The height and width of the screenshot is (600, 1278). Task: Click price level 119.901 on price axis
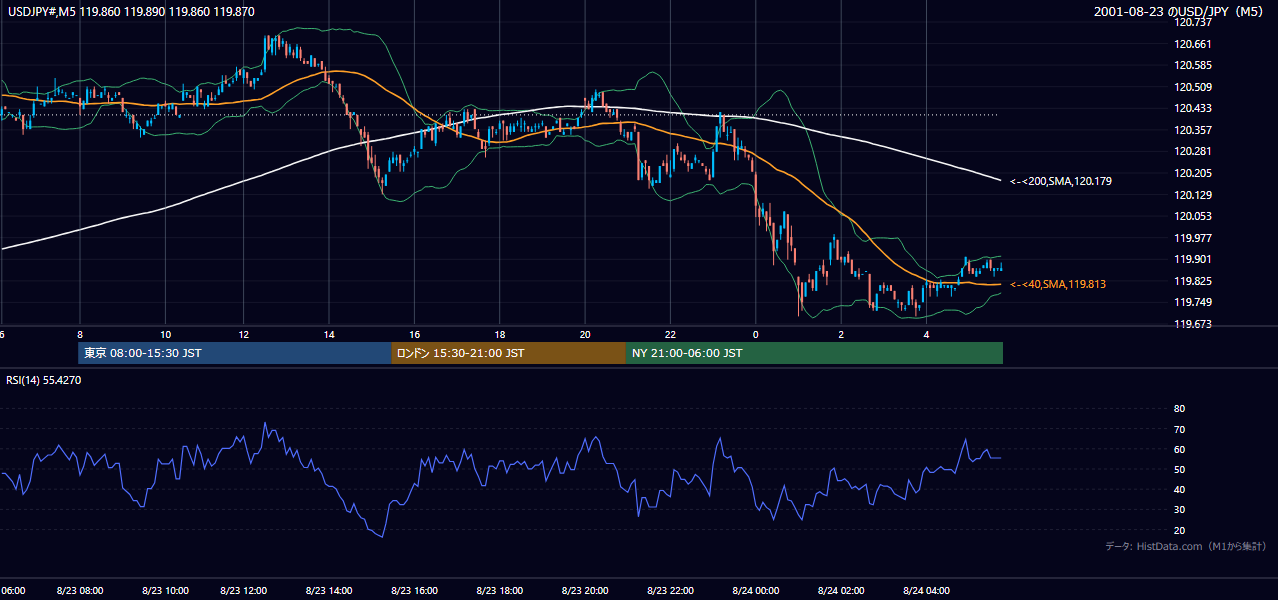[1192, 260]
